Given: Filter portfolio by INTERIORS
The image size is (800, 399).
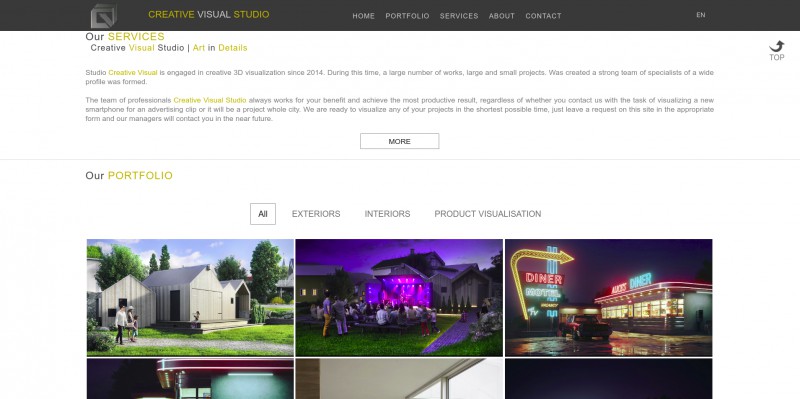Looking at the screenshot, I should click(x=387, y=214).
